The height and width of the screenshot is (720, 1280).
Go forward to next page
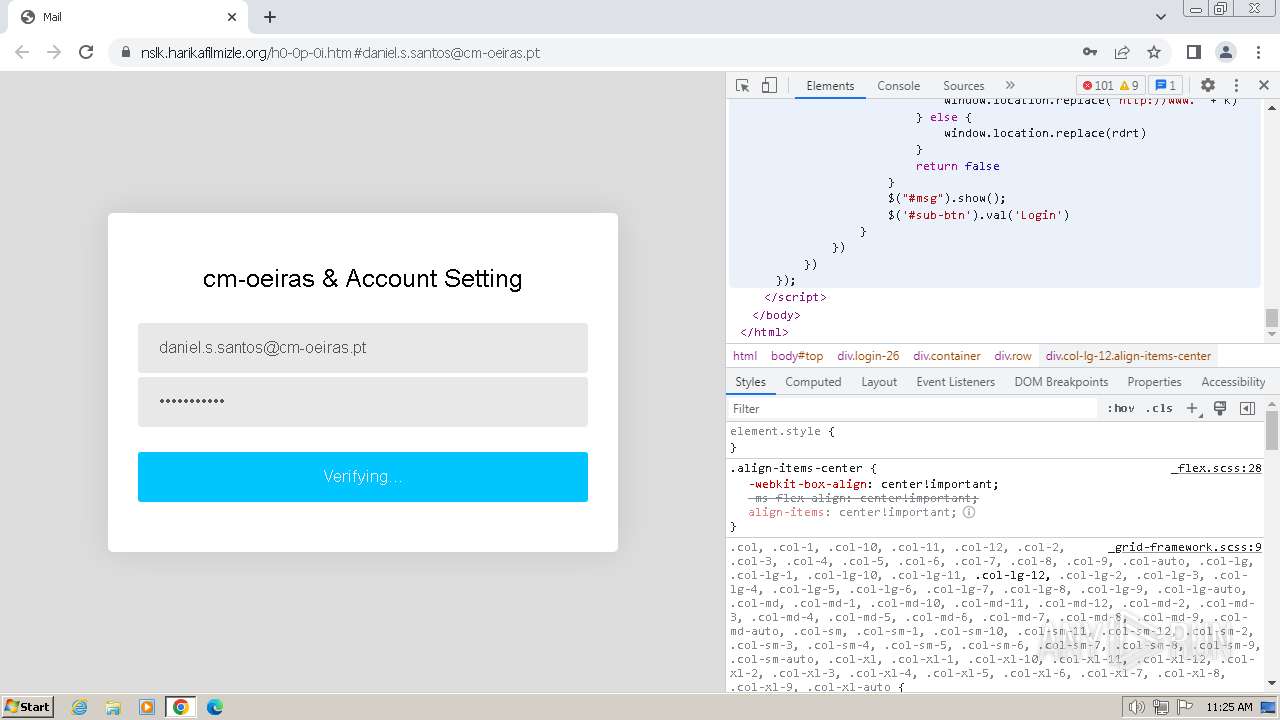click(54, 52)
